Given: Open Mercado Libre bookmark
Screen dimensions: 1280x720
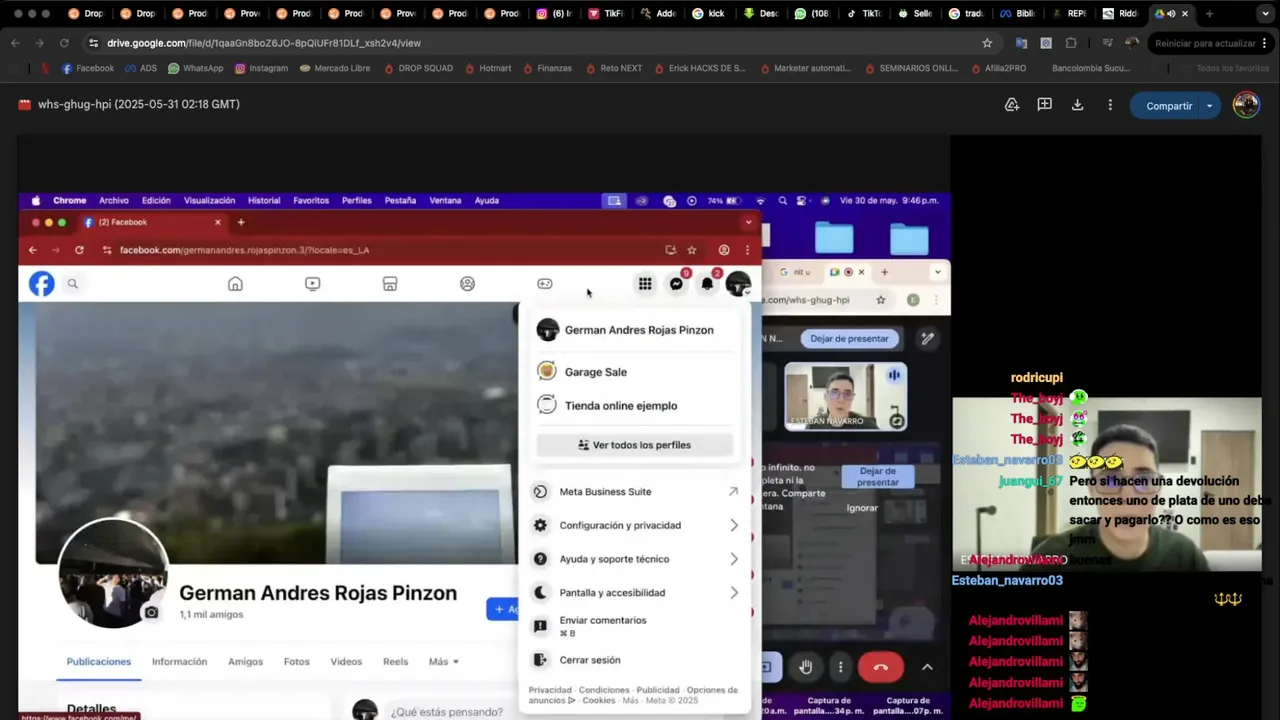Looking at the screenshot, I should point(334,68).
